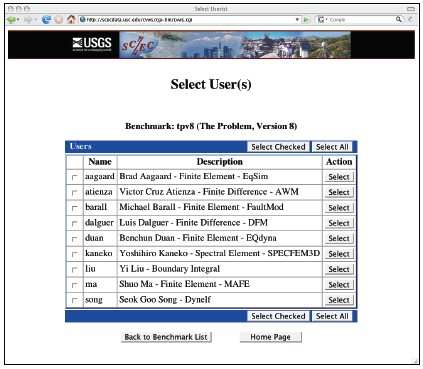Click the Home Page button
This screenshot has width=423, height=369.
[x=270, y=337]
